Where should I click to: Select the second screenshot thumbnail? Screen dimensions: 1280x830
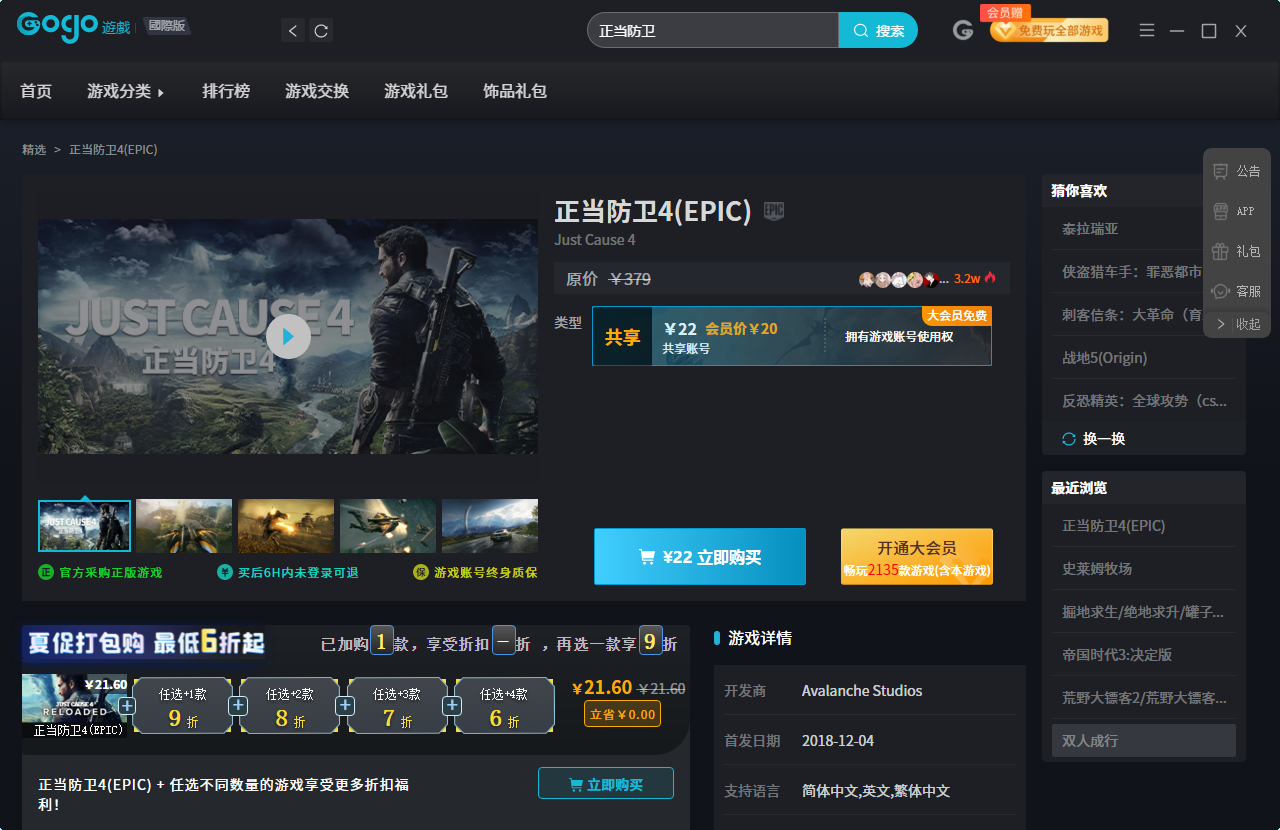(x=184, y=526)
